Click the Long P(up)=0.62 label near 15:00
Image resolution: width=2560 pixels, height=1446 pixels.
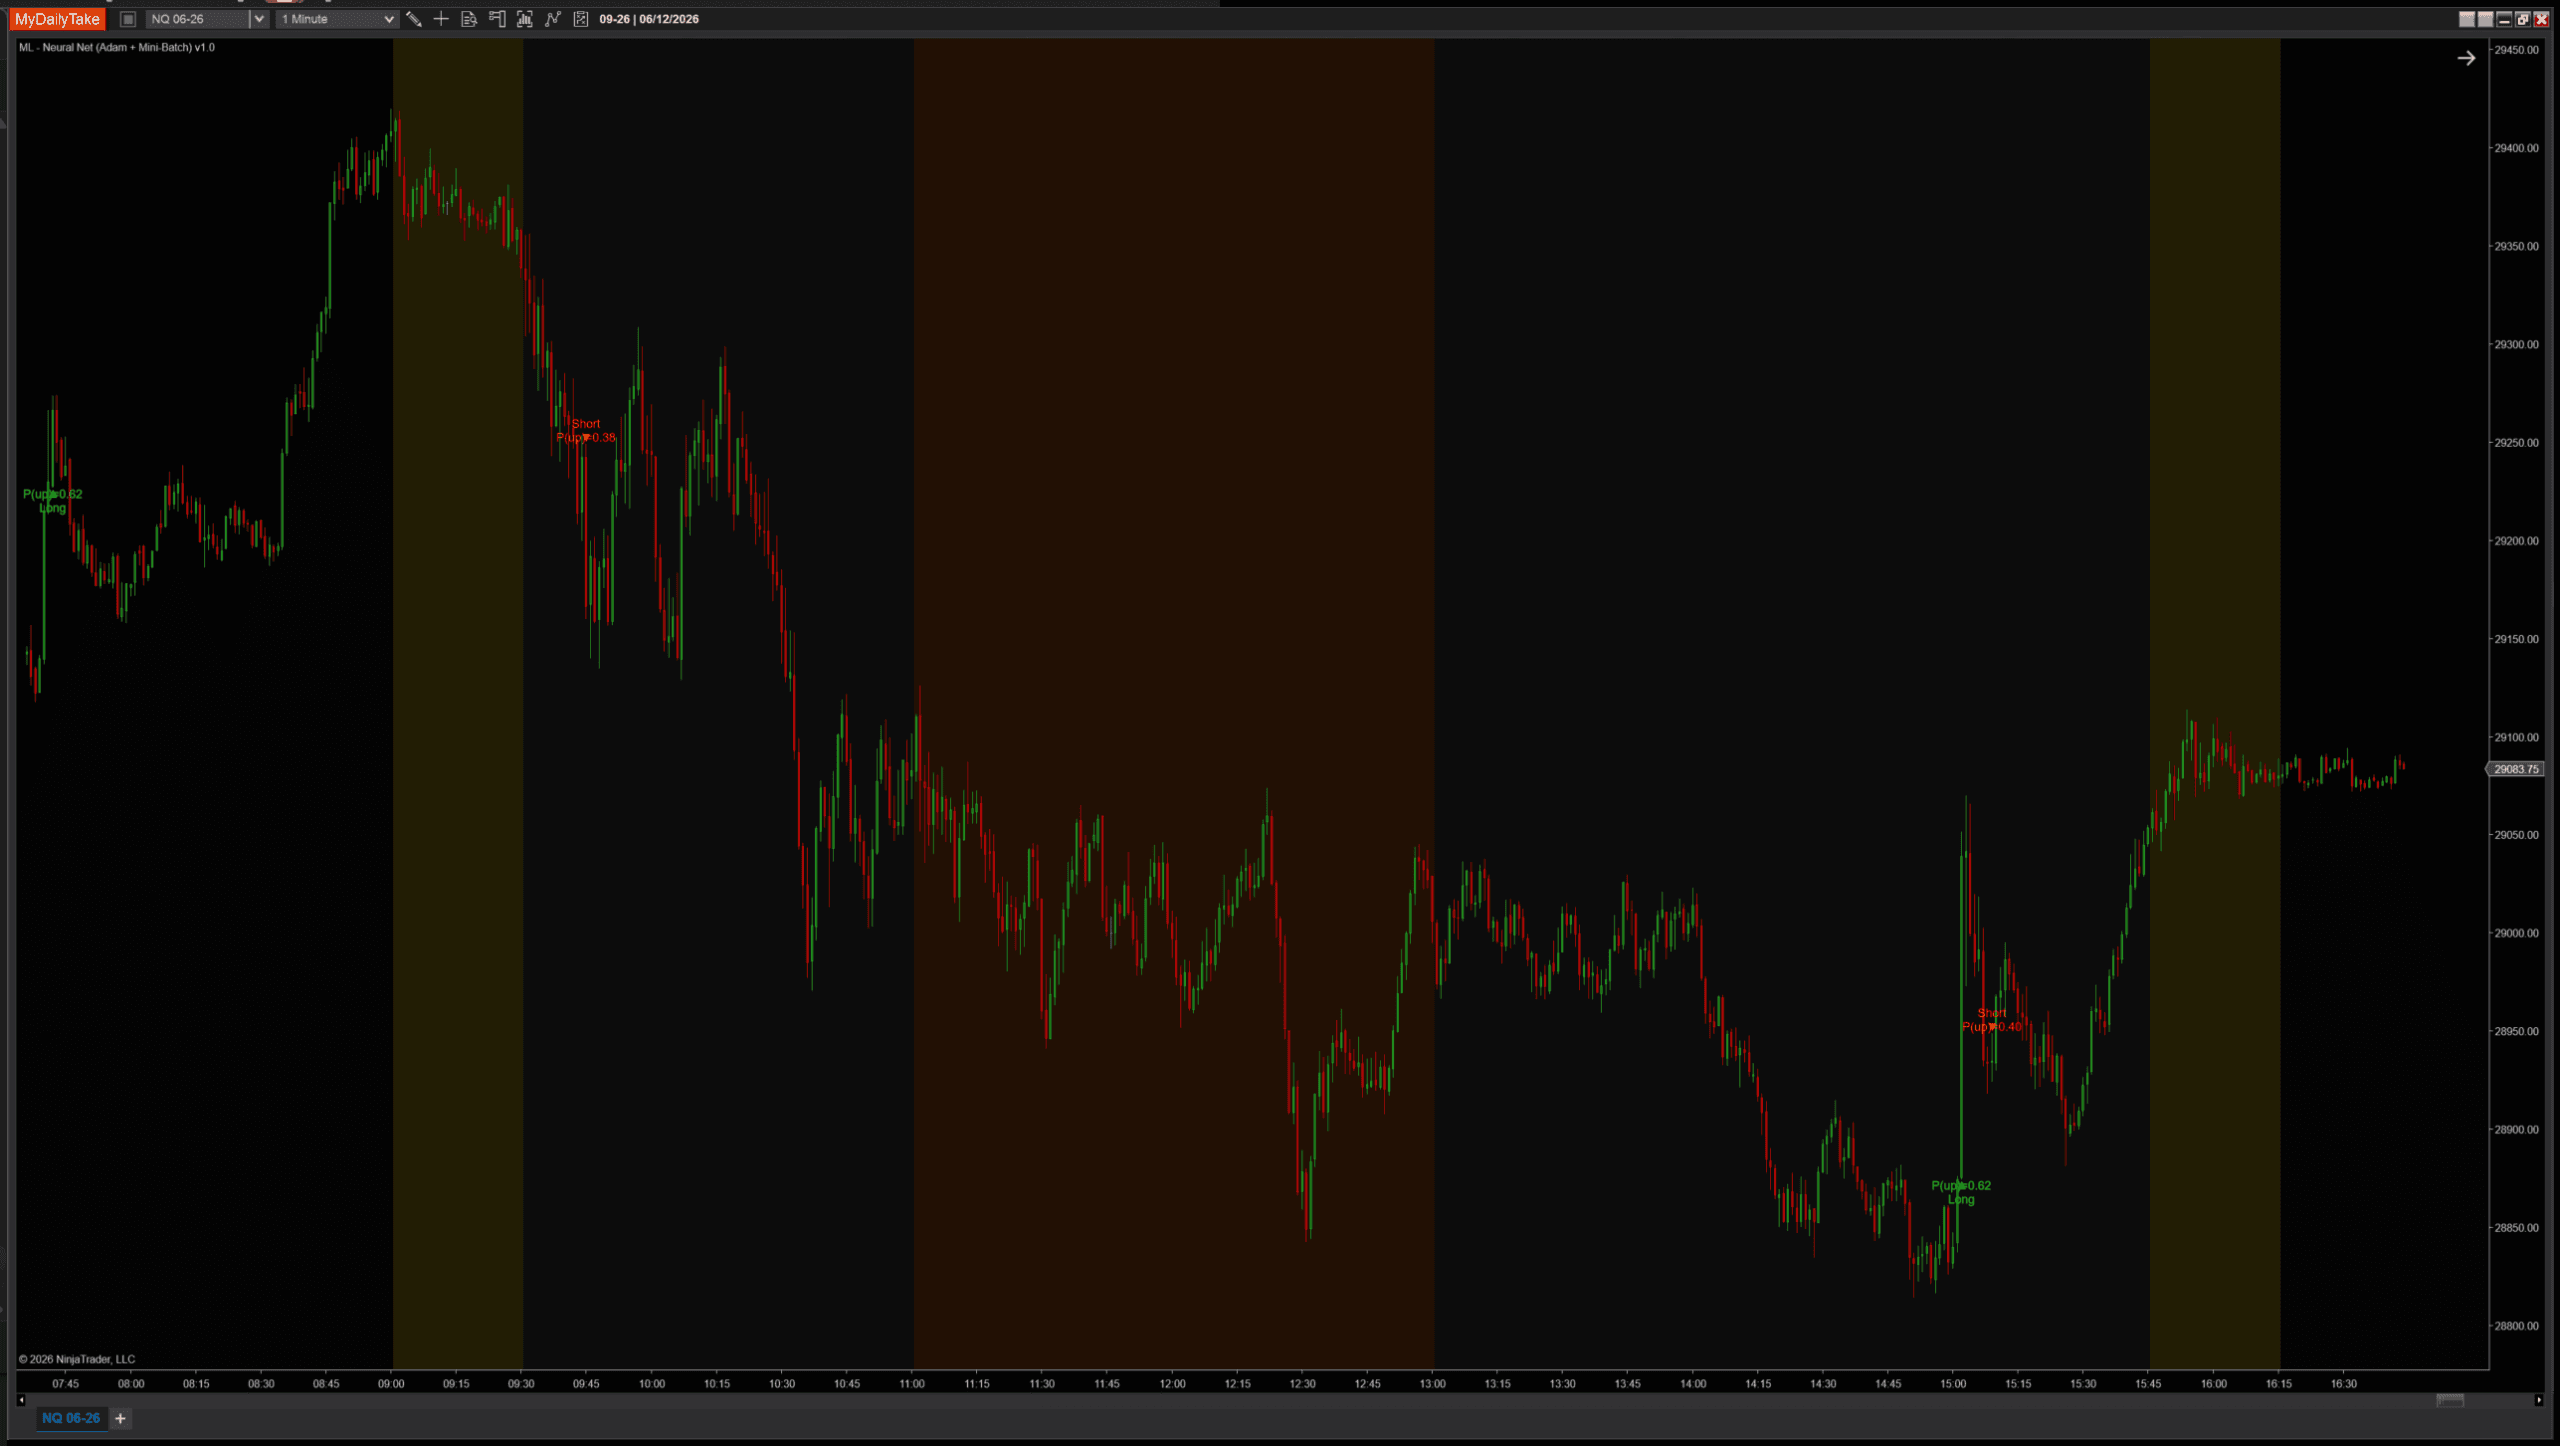coord(1961,1193)
